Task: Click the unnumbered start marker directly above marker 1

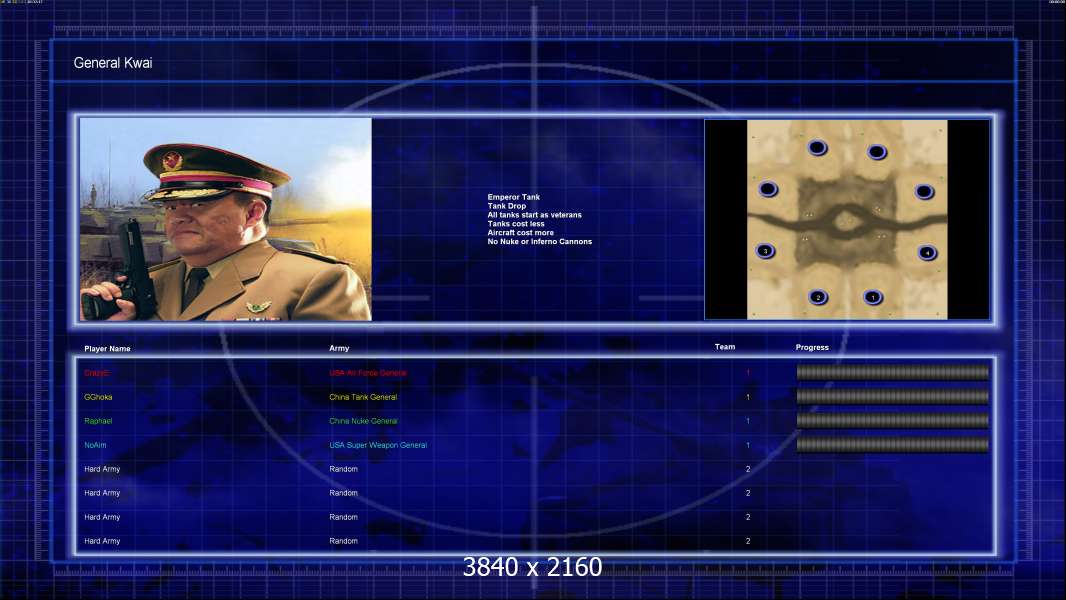Action: click(877, 152)
